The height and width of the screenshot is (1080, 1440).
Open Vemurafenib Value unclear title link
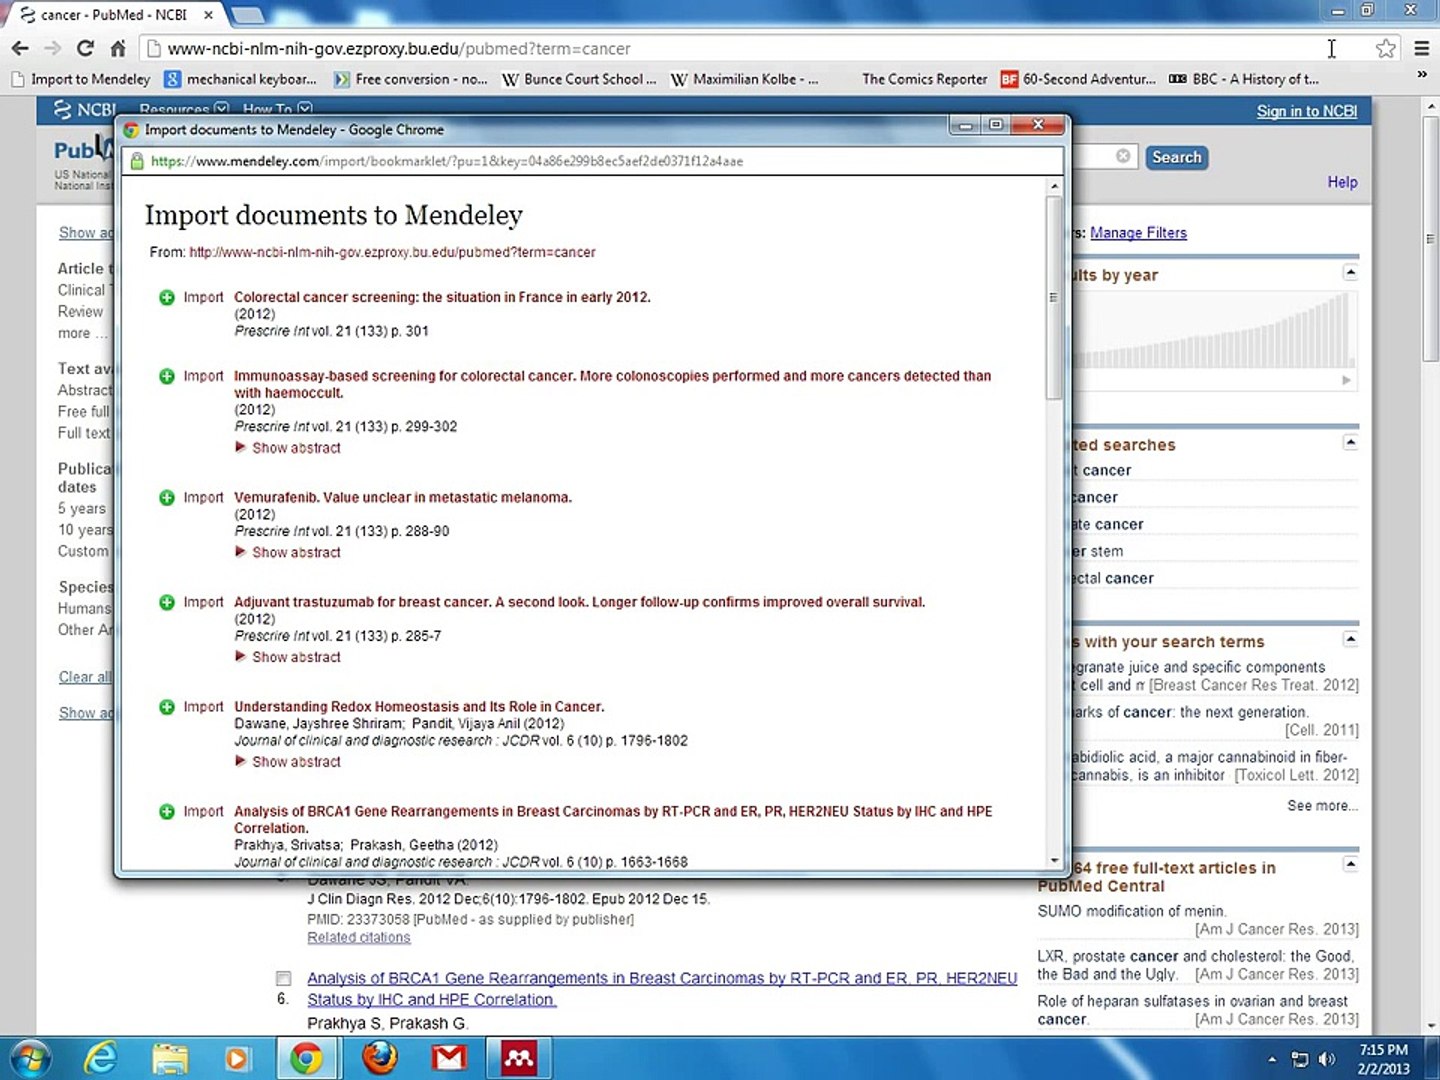[403, 497]
